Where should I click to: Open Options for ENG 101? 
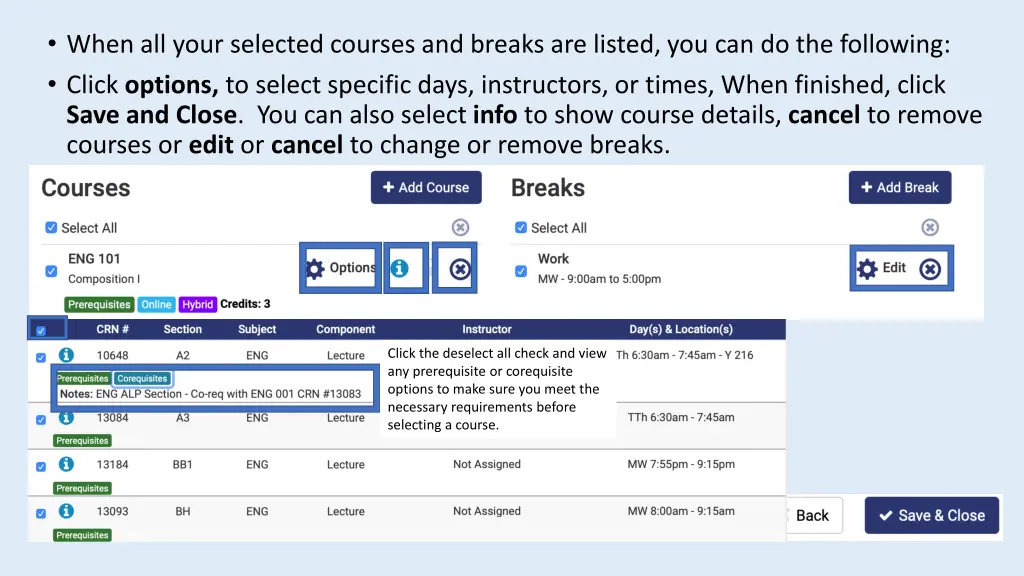point(341,268)
